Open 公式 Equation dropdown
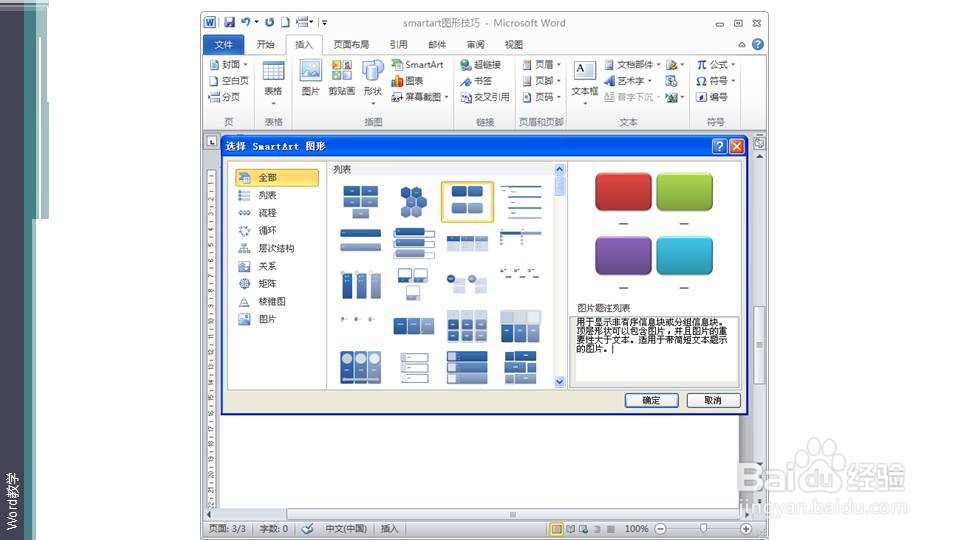The width and height of the screenshot is (960, 540). (x=715, y=64)
